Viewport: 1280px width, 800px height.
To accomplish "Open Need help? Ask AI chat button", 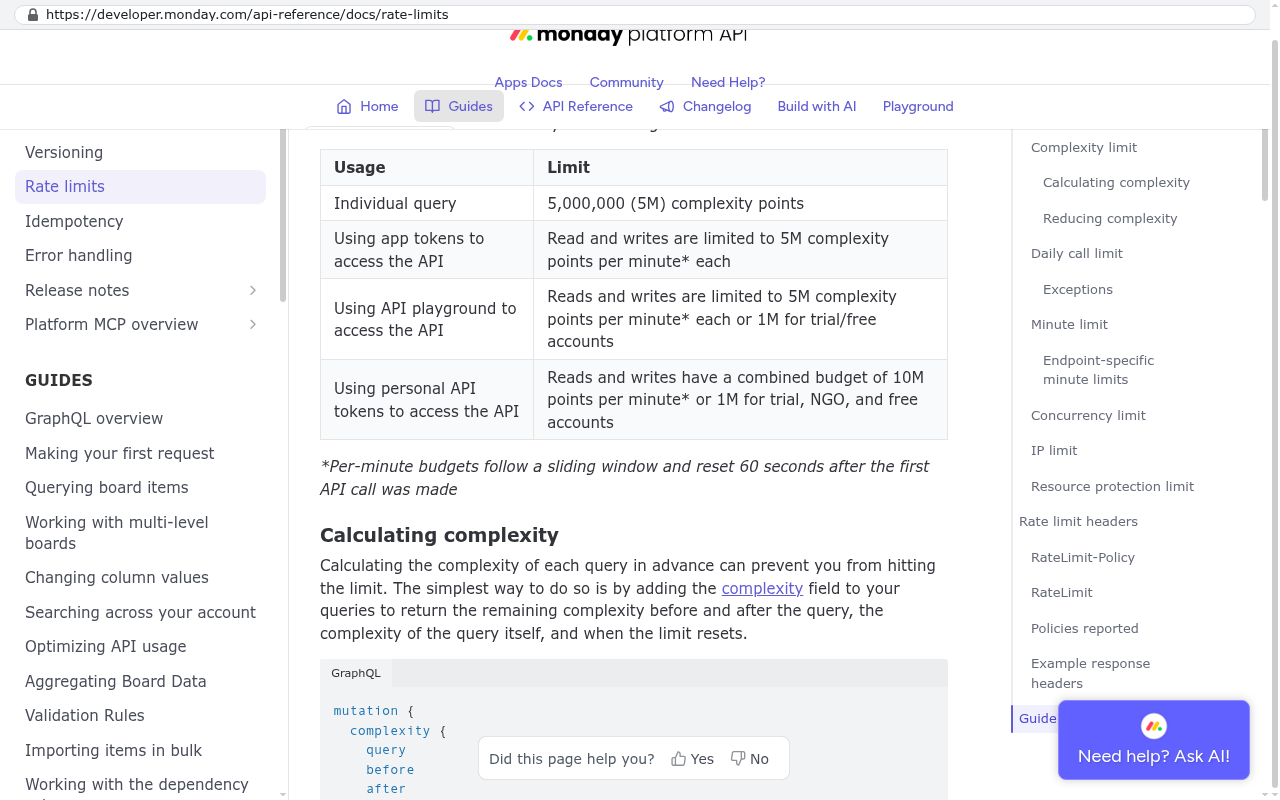I will (x=1154, y=740).
